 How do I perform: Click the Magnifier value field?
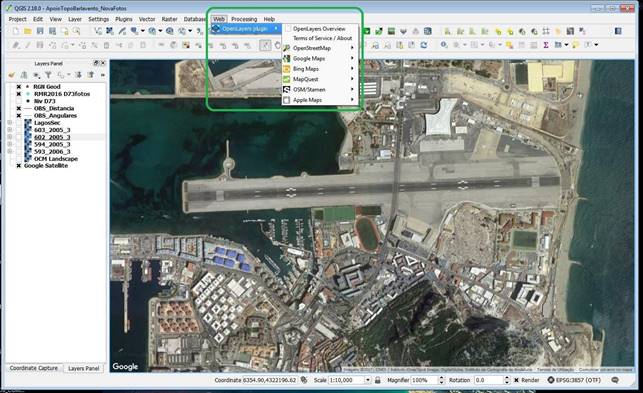click(x=424, y=380)
